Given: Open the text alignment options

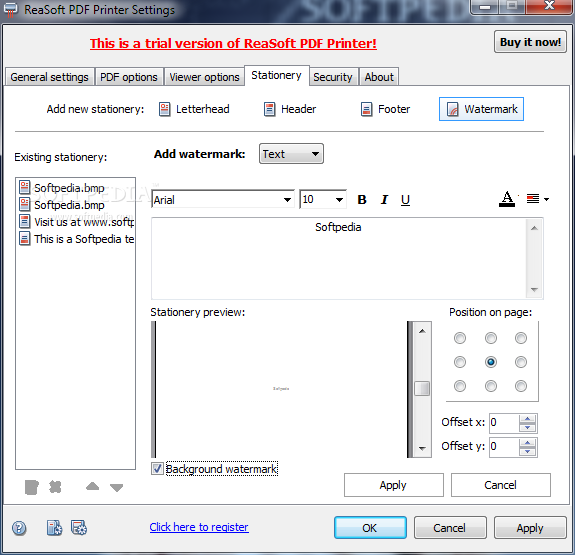Looking at the screenshot, I should 538,199.
